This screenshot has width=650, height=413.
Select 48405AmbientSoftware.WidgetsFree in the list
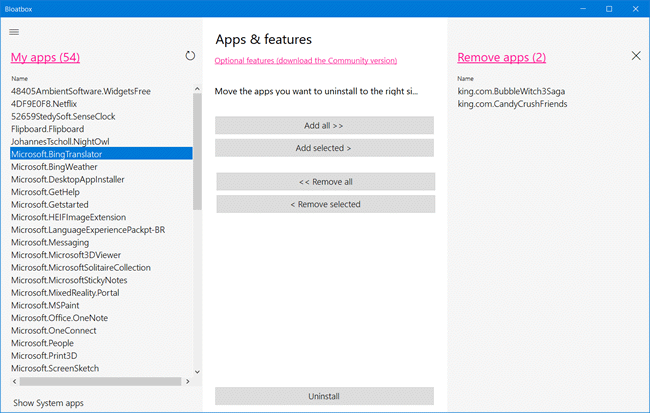pyautogui.click(x=101, y=91)
